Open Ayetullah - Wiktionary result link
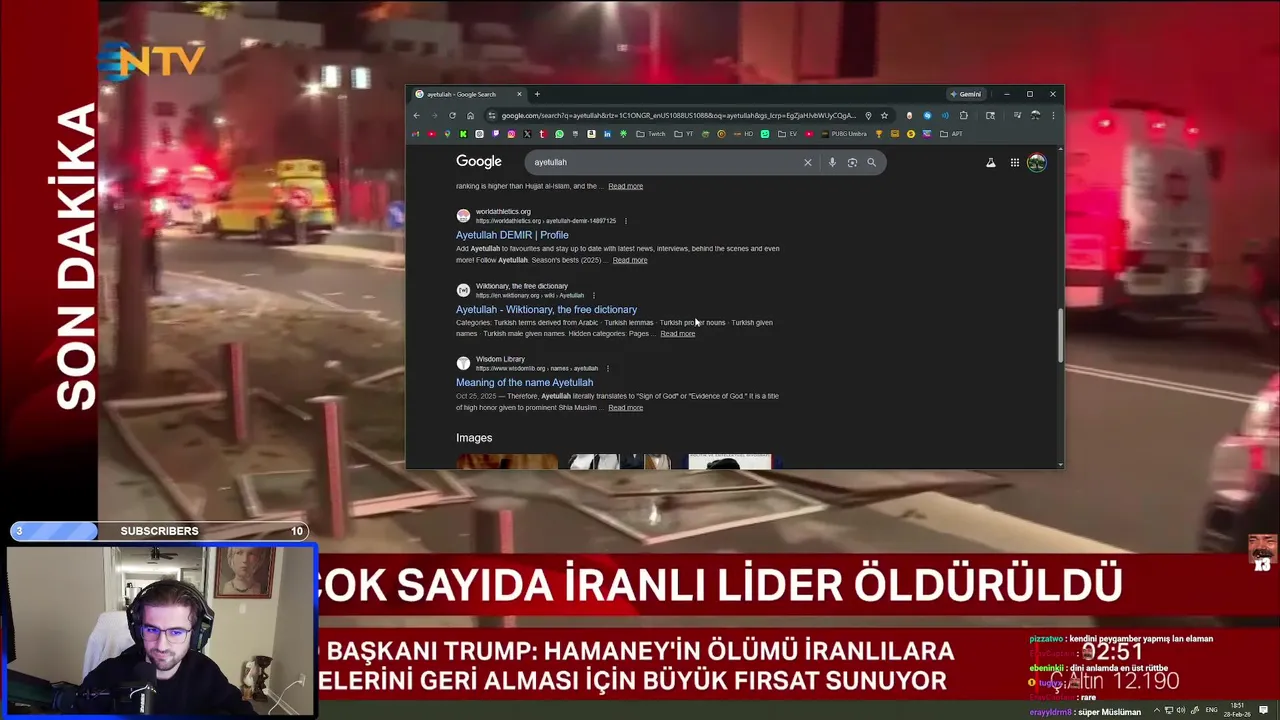Screen dimensions: 1280x720 (546, 309)
